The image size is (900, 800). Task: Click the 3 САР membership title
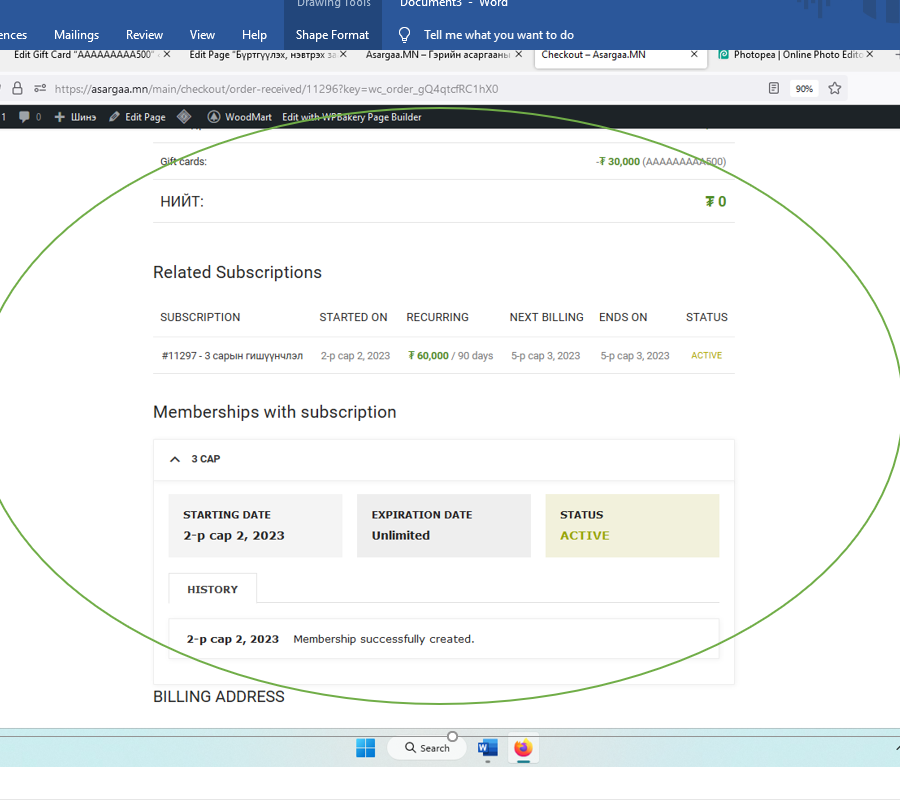click(205, 459)
